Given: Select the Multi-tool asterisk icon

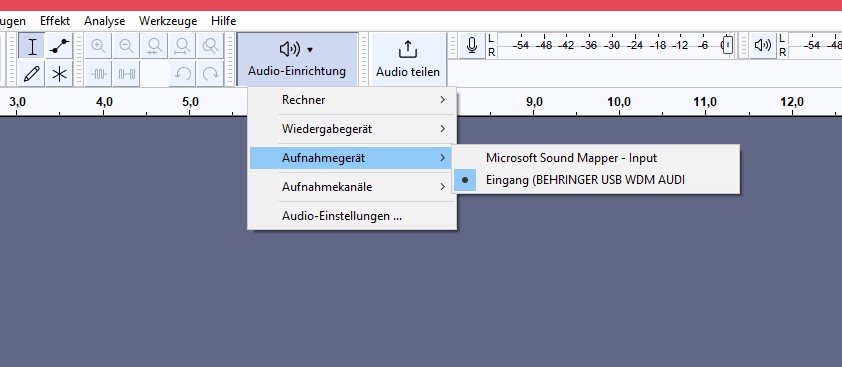Looking at the screenshot, I should click(59, 74).
